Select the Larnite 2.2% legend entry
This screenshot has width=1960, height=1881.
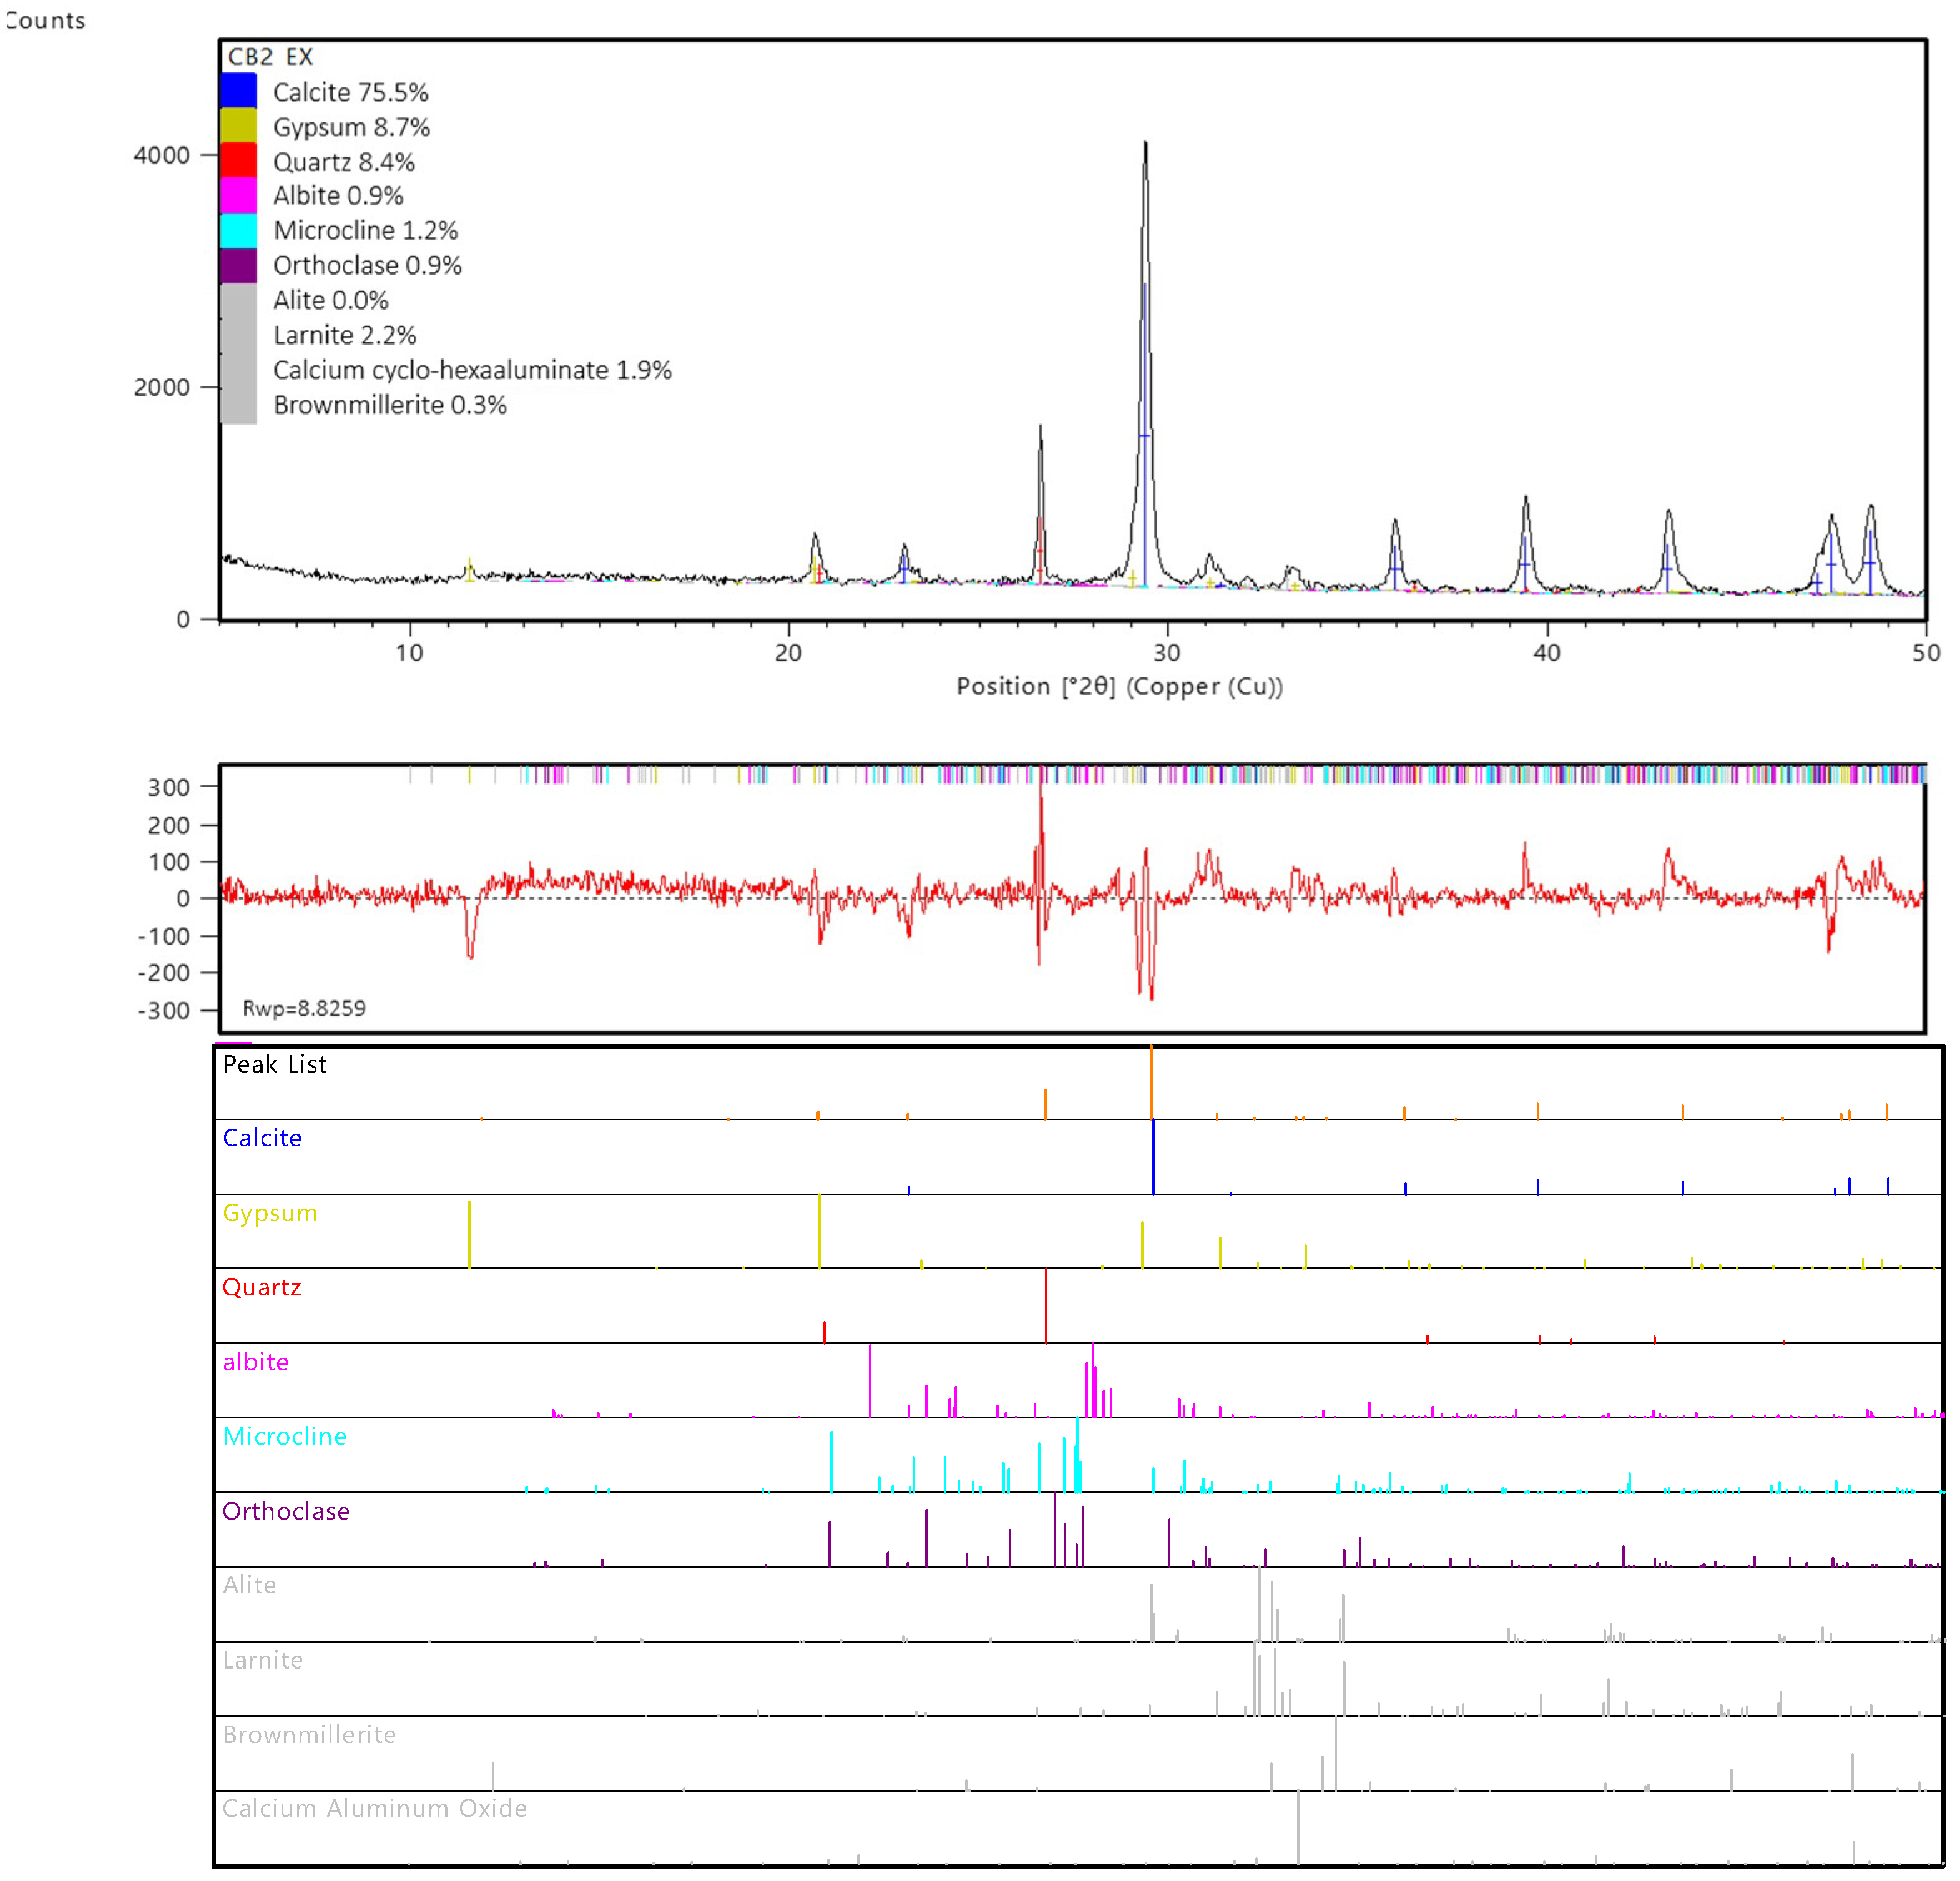pyautogui.click(x=344, y=335)
